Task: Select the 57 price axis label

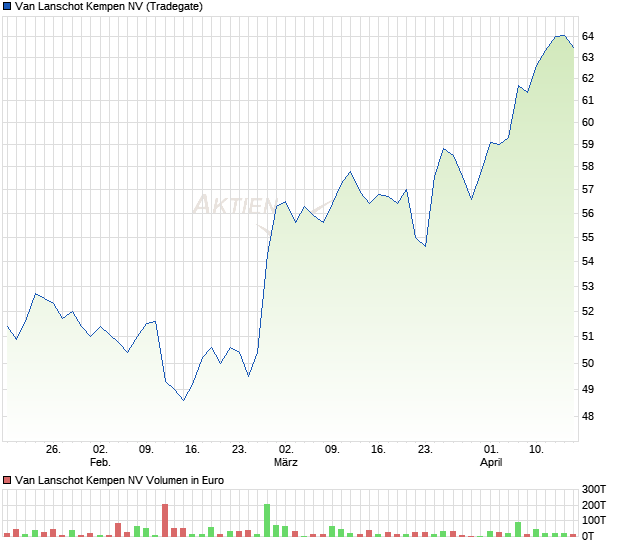Action: [x=588, y=190]
